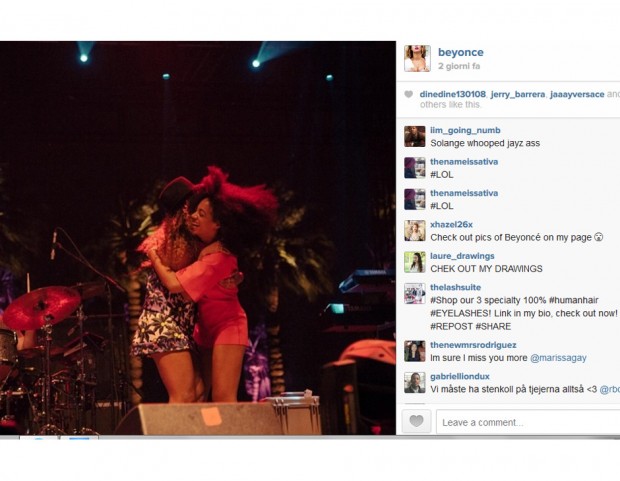Open dinedine130108 liker profile
This screenshot has height=481, width=620.
tap(453, 94)
